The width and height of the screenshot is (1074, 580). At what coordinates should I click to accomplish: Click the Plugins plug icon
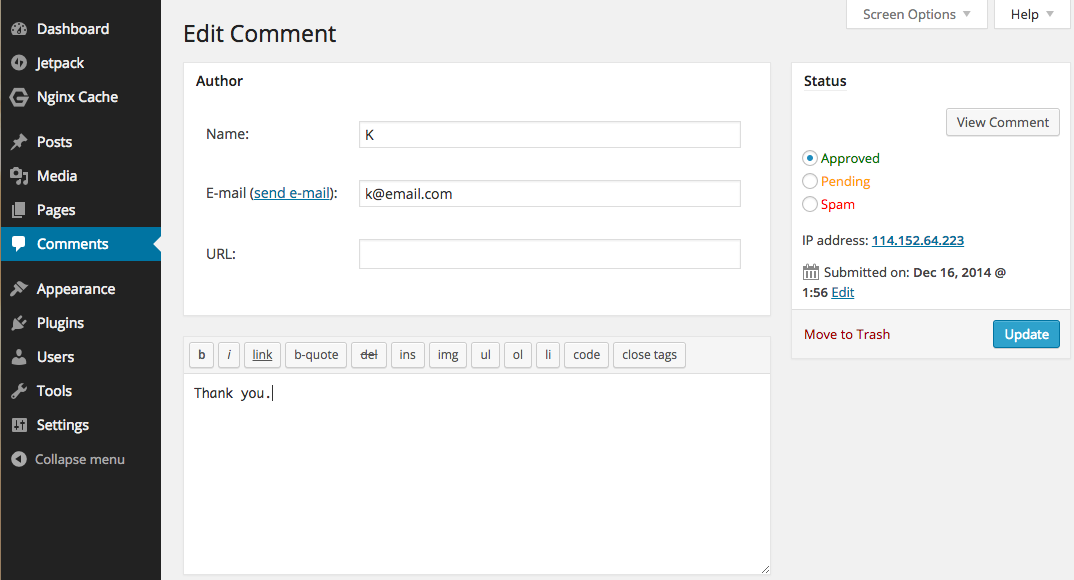pyautogui.click(x=18, y=323)
